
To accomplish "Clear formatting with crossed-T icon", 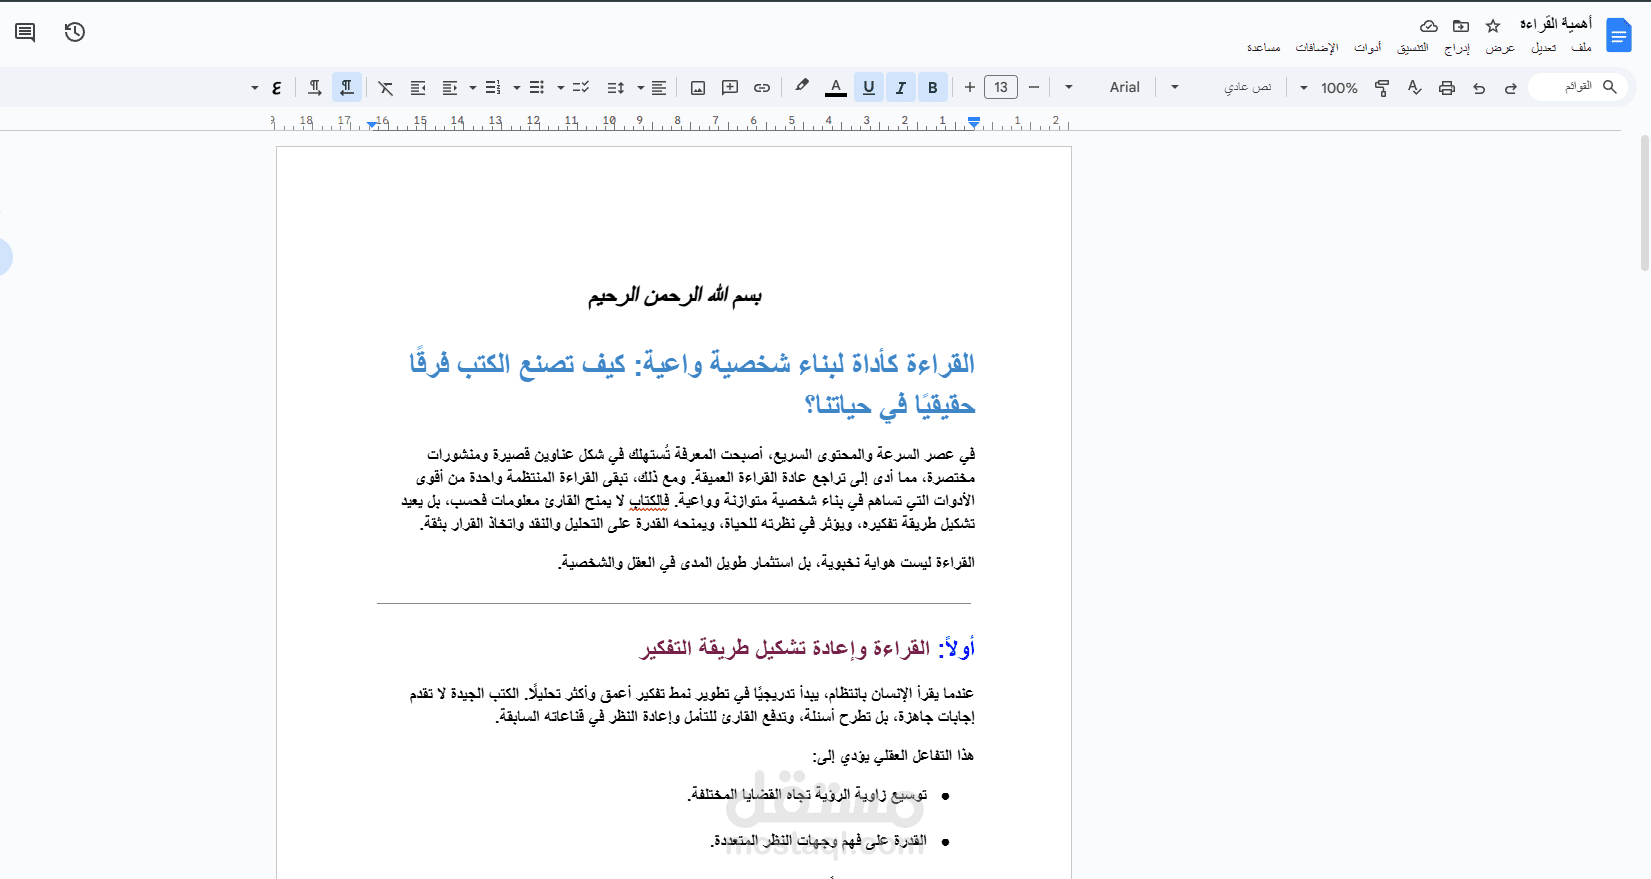I will click(x=386, y=88).
